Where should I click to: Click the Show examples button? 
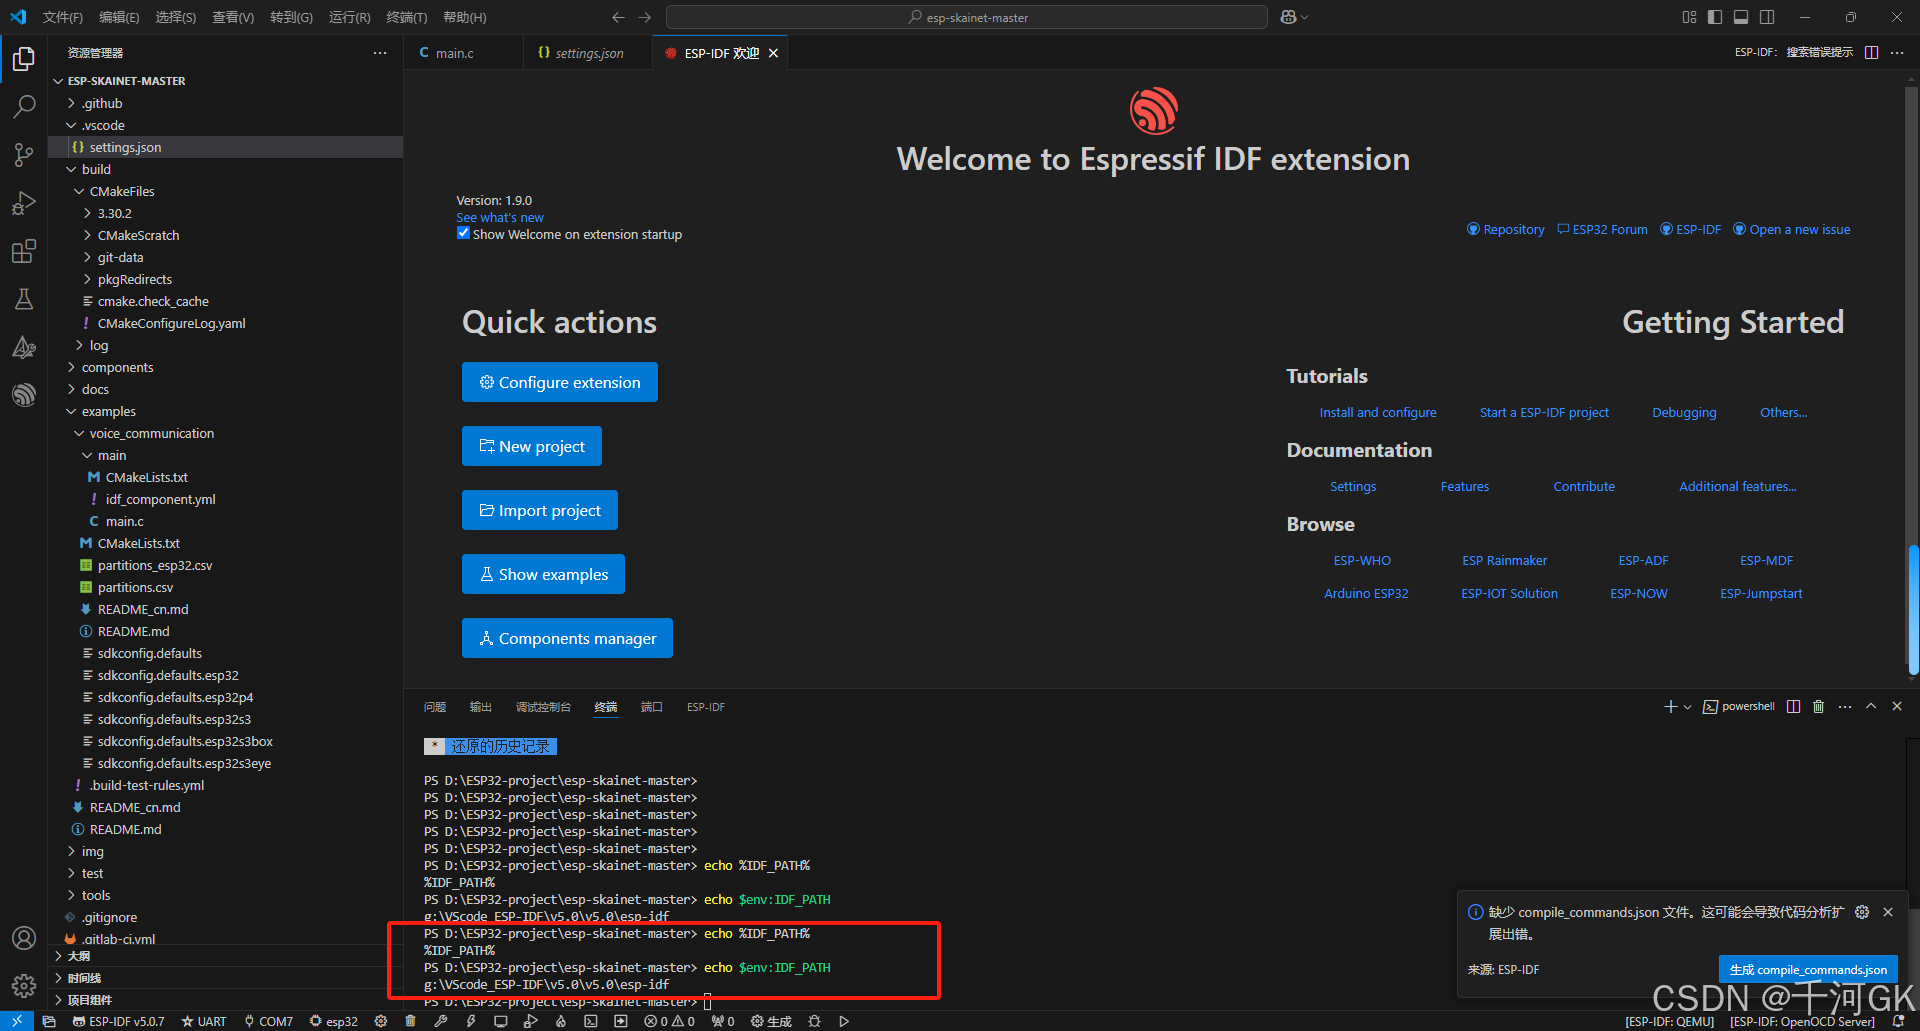(x=543, y=574)
